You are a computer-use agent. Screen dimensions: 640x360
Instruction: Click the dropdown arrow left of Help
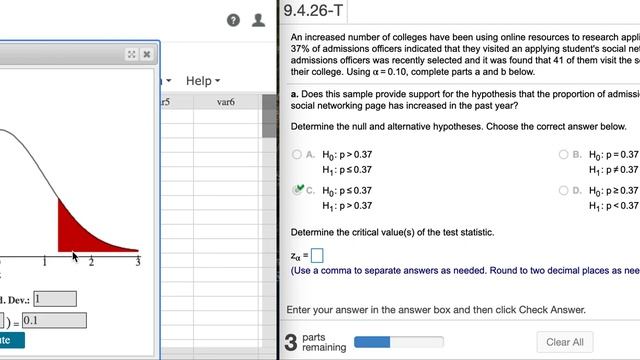tap(169, 81)
